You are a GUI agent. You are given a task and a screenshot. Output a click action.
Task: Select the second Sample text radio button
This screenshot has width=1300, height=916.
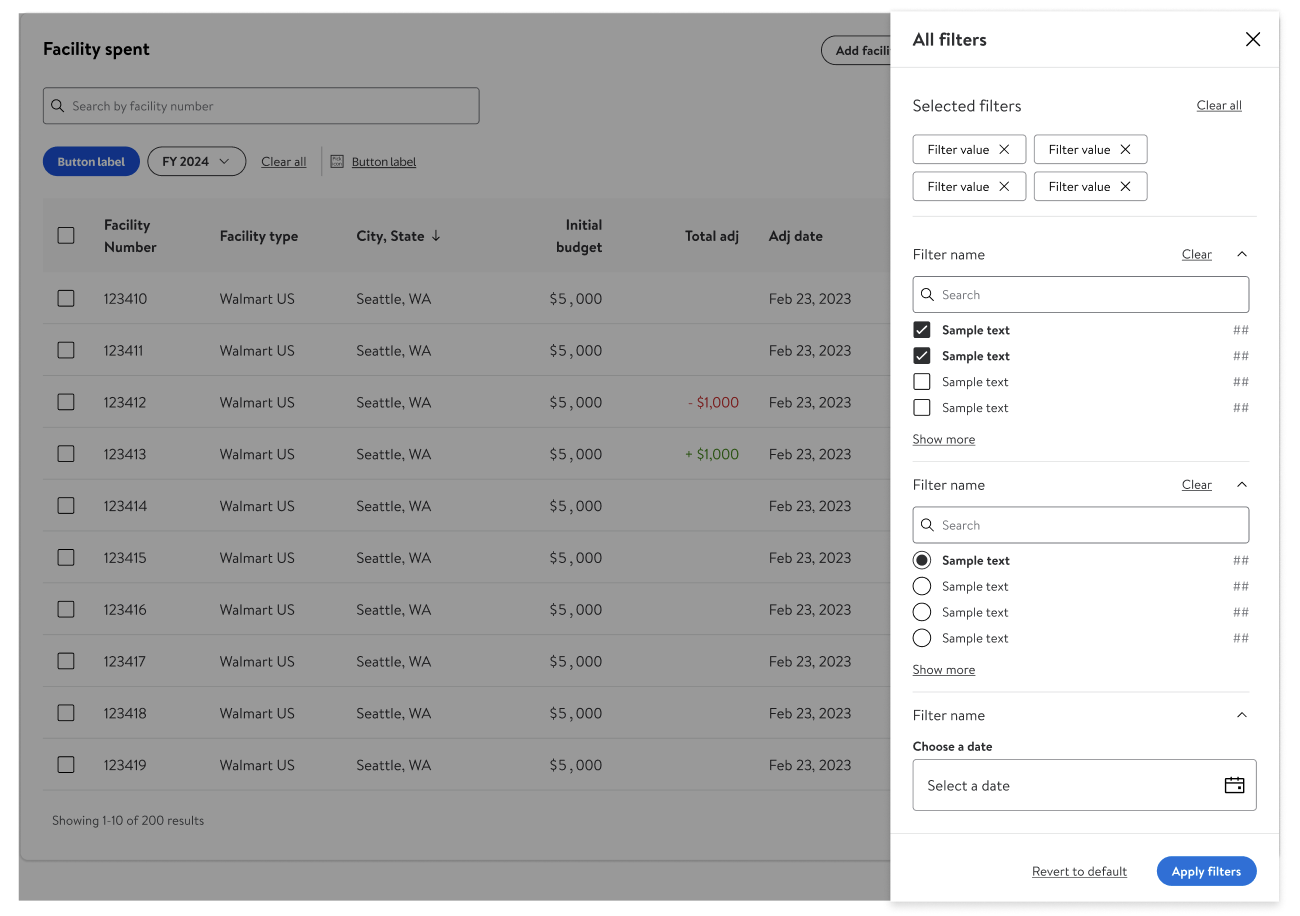click(x=922, y=587)
